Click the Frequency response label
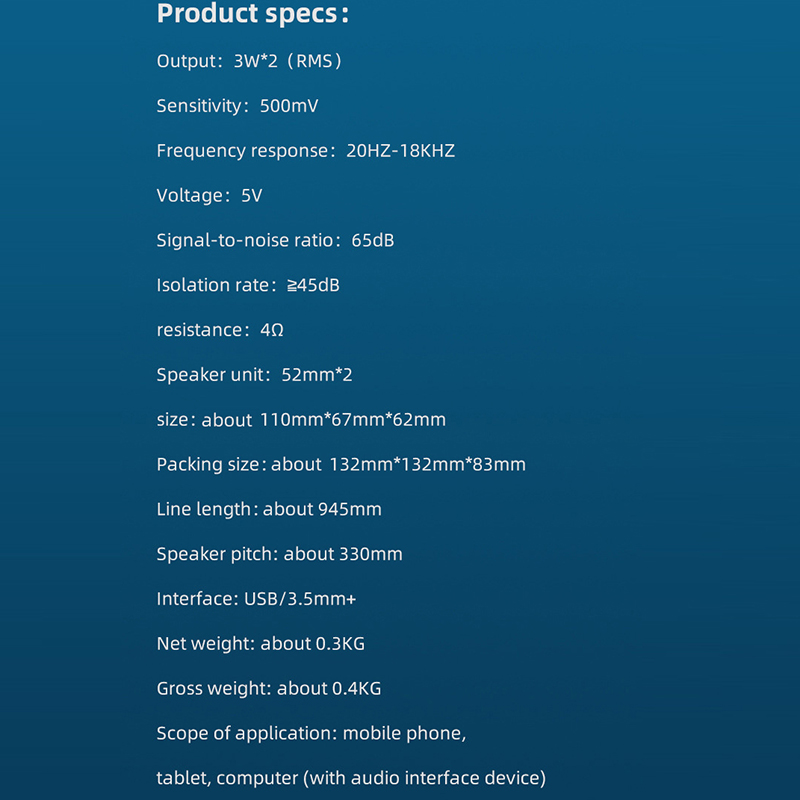Viewport: 800px width, 800px height. 242,151
